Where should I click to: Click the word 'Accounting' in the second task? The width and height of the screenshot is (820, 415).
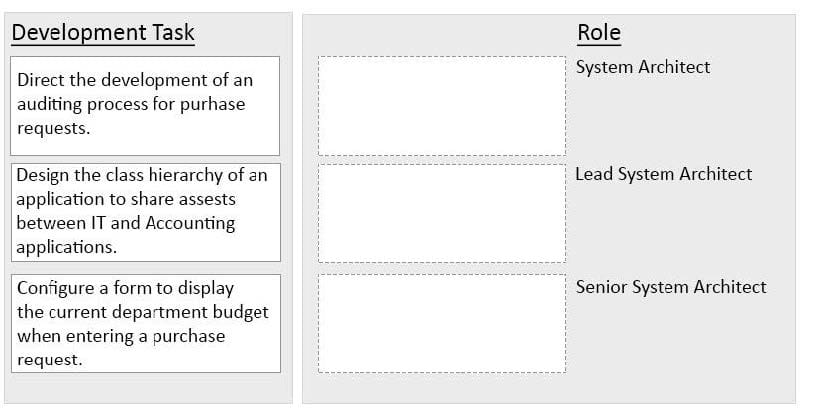coord(190,223)
